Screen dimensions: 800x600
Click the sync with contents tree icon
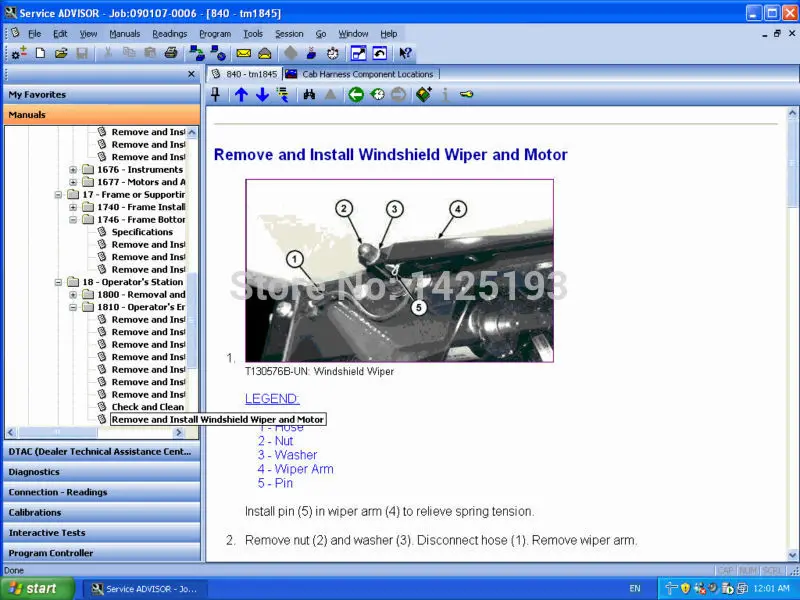click(282, 94)
